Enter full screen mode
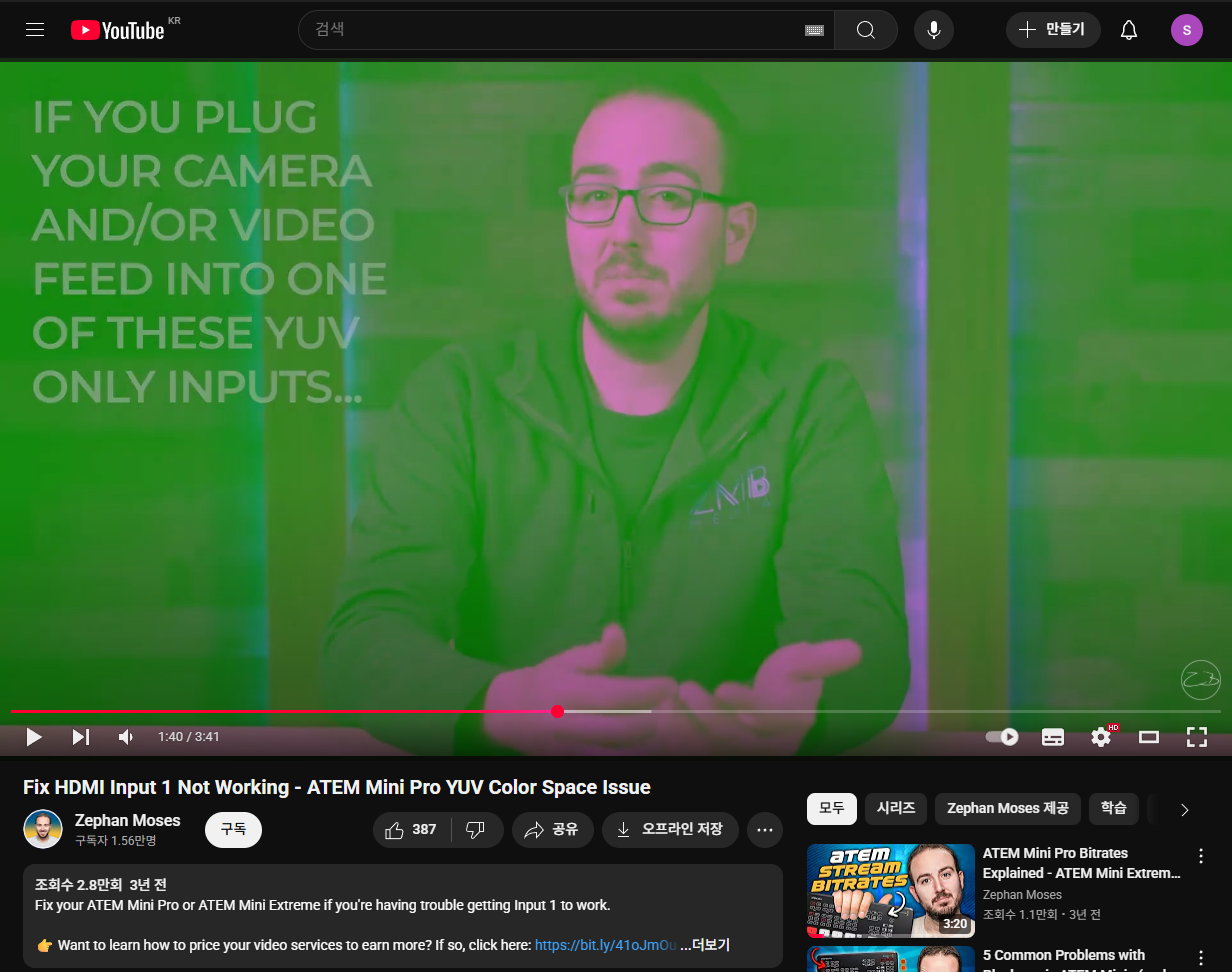This screenshot has width=1232, height=972. click(1197, 737)
